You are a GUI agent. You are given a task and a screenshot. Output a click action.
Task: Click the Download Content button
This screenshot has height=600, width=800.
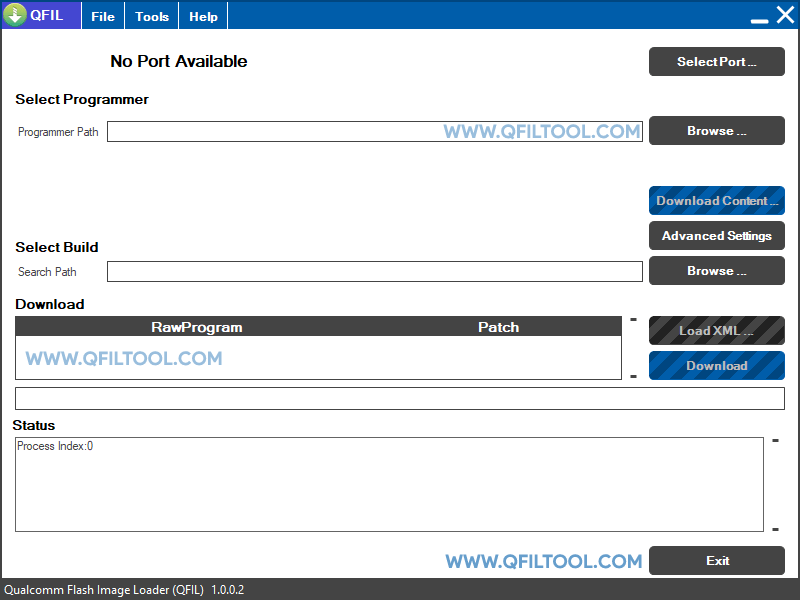tap(716, 200)
